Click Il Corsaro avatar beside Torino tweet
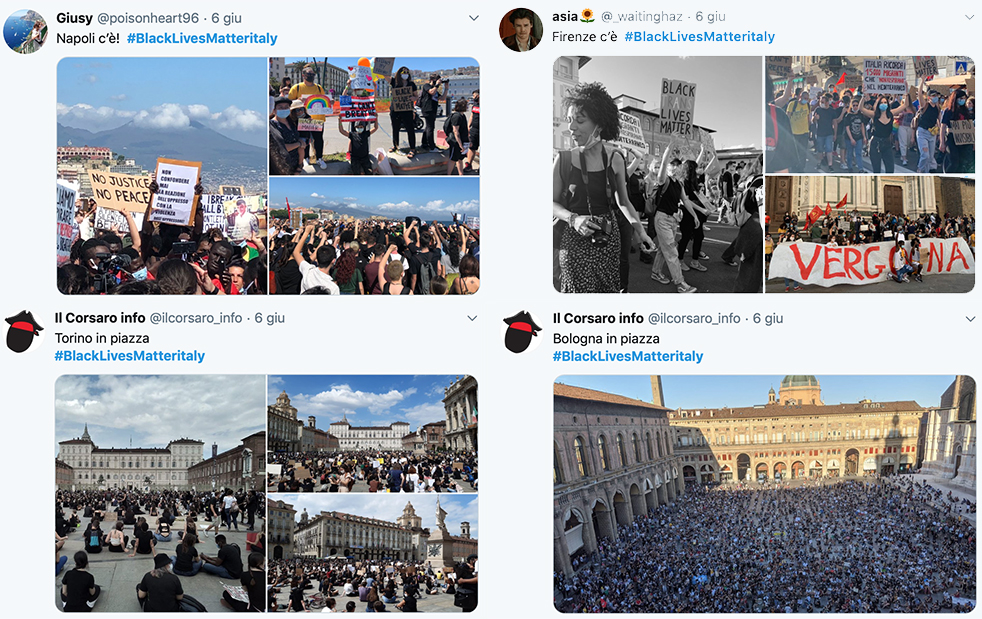 click(24, 331)
